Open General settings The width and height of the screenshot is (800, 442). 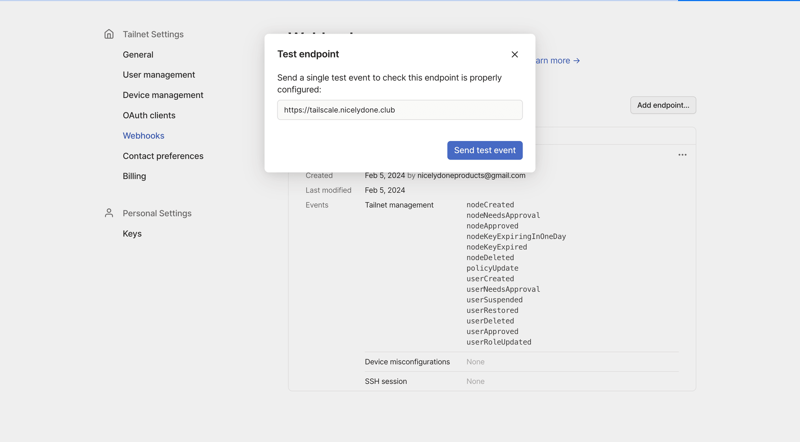138,55
